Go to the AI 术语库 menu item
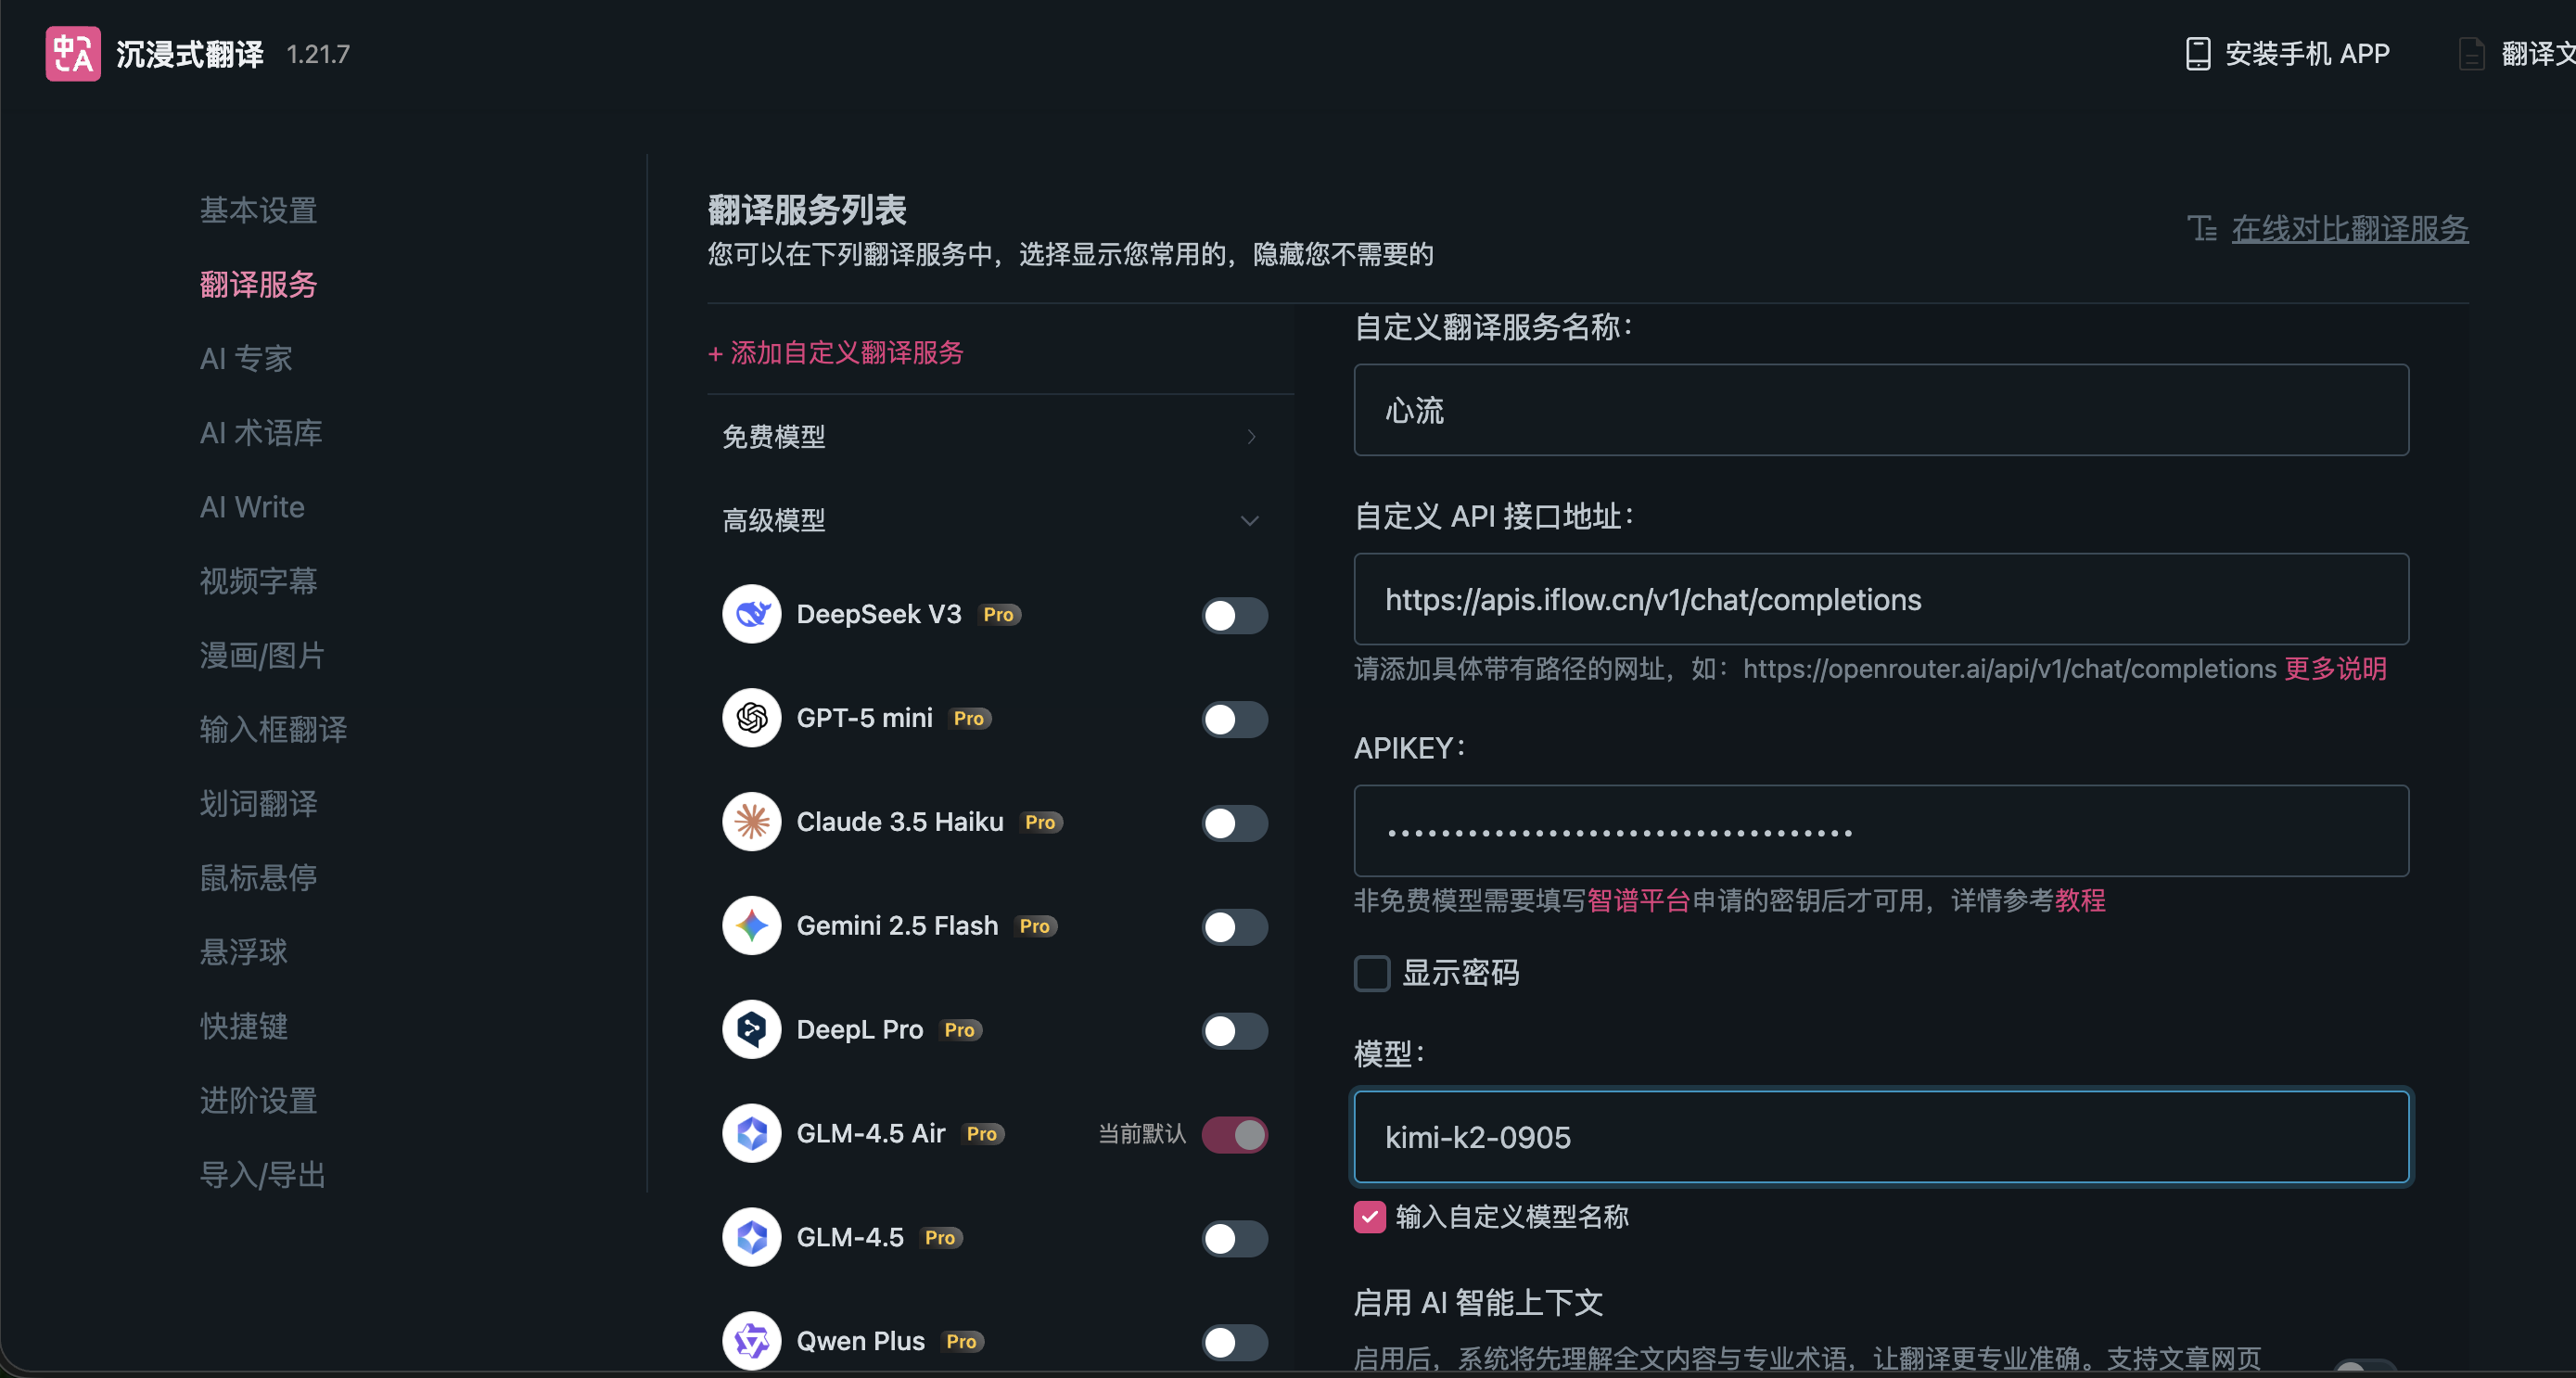This screenshot has height=1378, width=2576. [x=261, y=433]
